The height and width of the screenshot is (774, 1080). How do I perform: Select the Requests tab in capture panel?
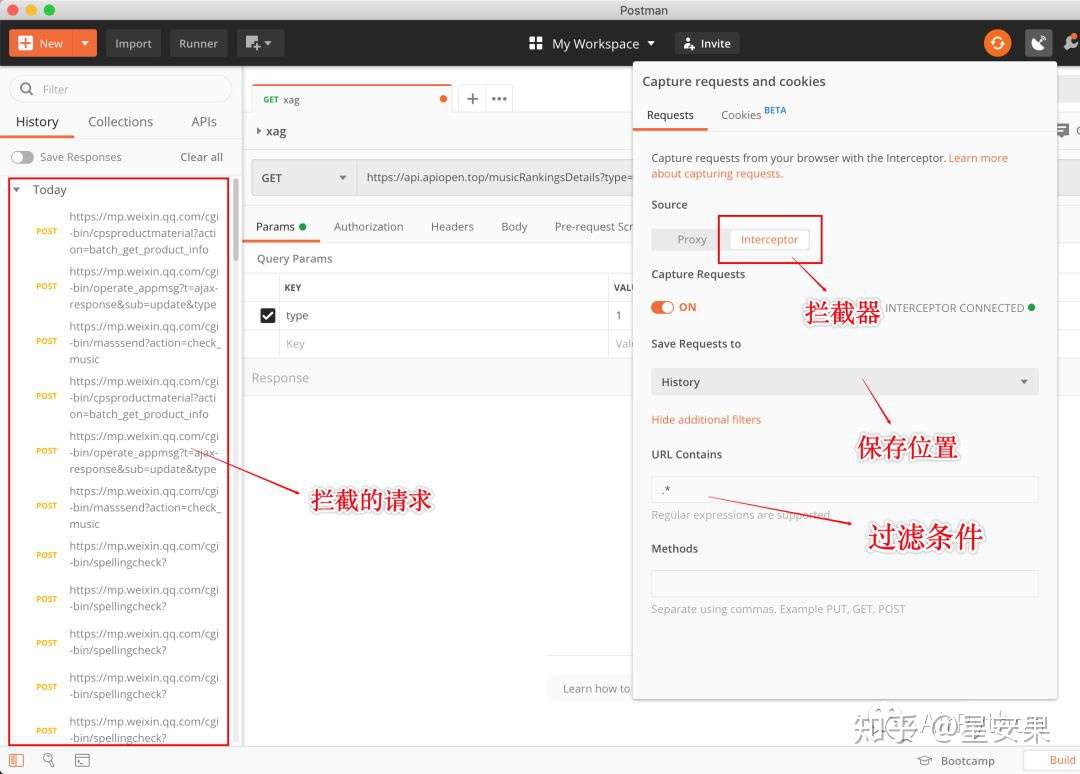point(670,115)
